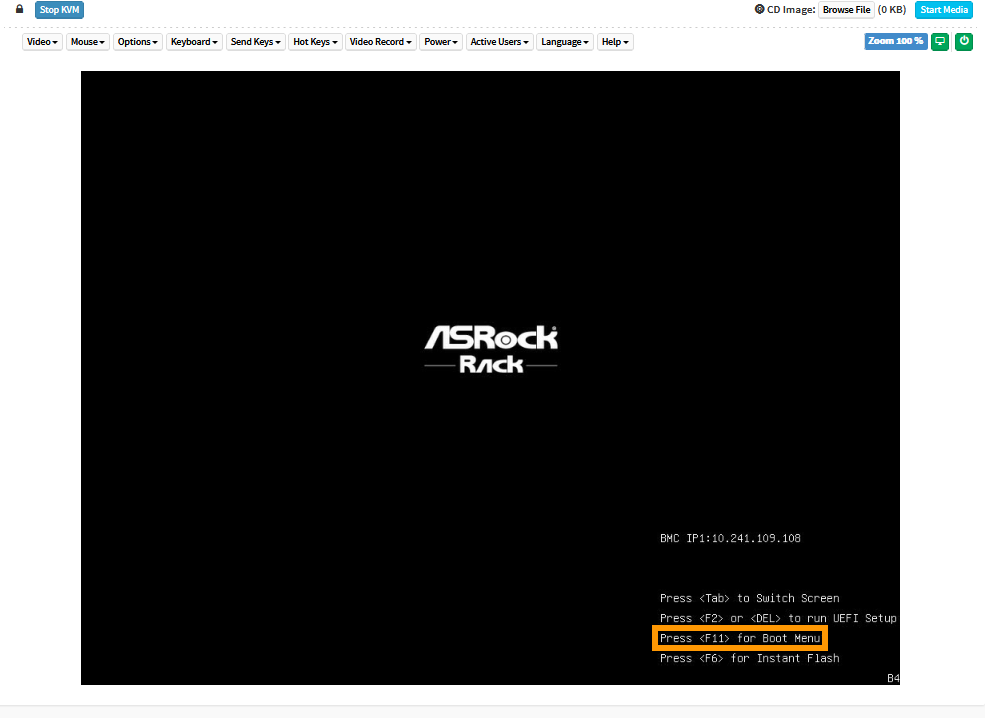Open the Send Keys menu
Screen dimensions: 985x718
[255, 42]
